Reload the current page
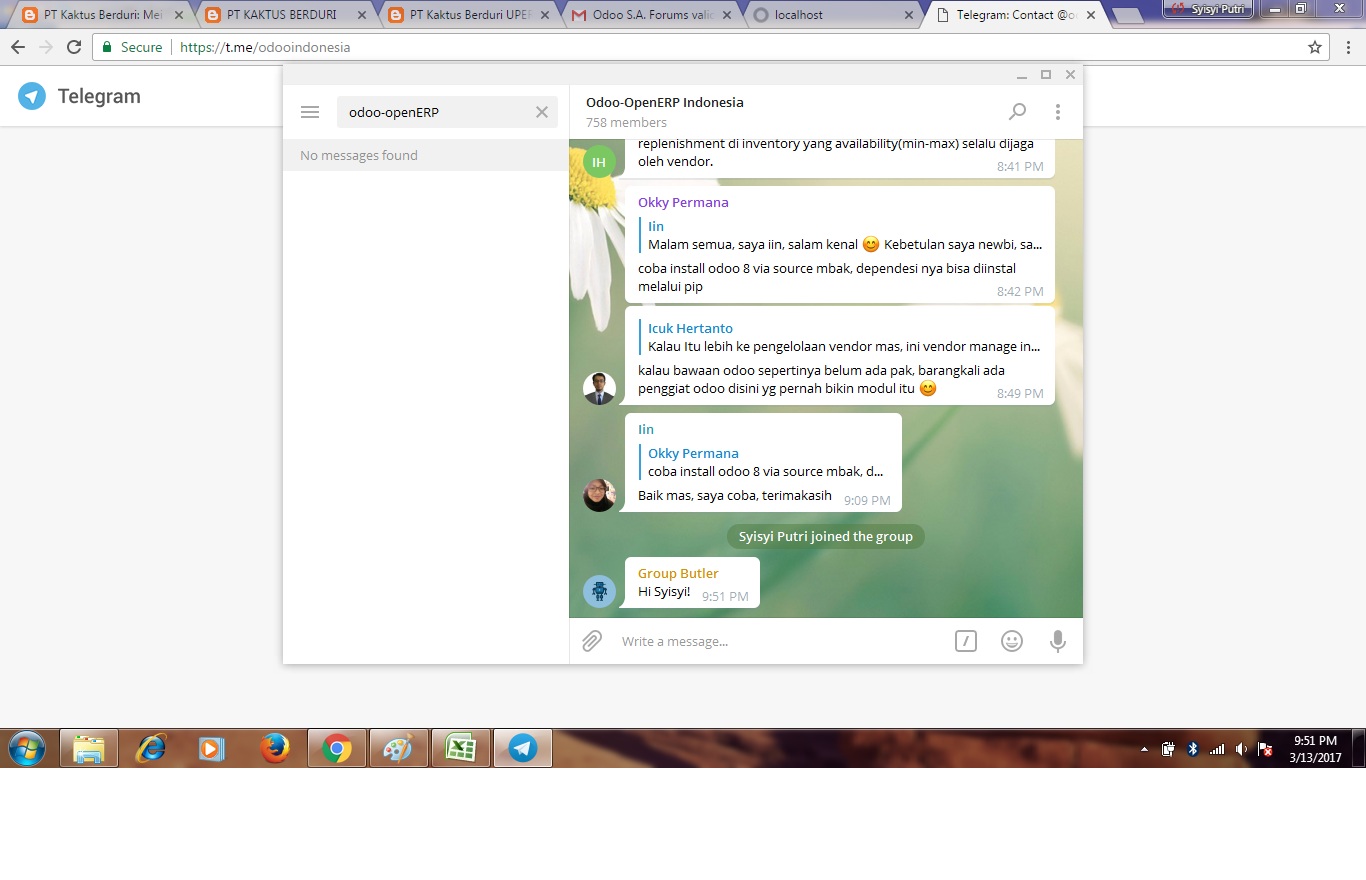This screenshot has height=880, width=1366. (74, 47)
